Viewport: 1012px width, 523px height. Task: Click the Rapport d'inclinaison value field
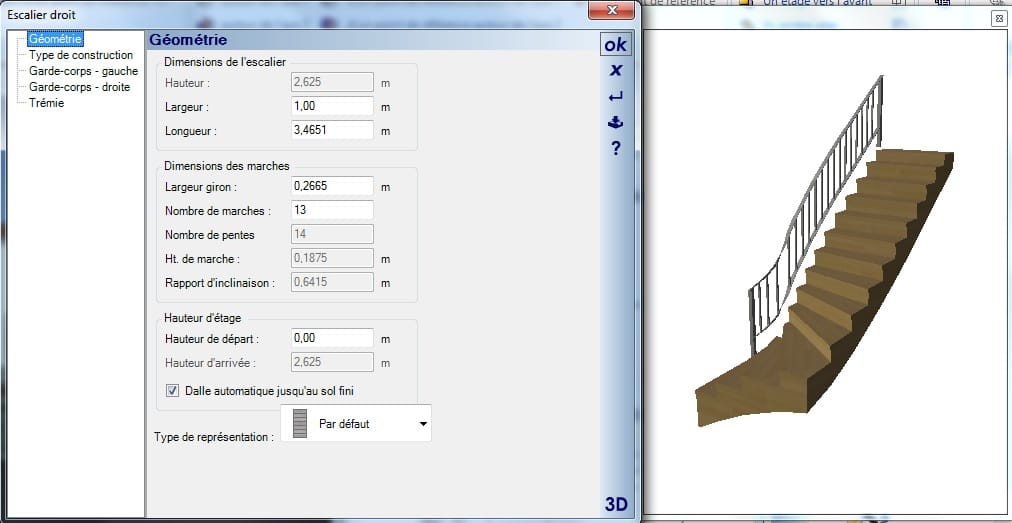pos(332,282)
